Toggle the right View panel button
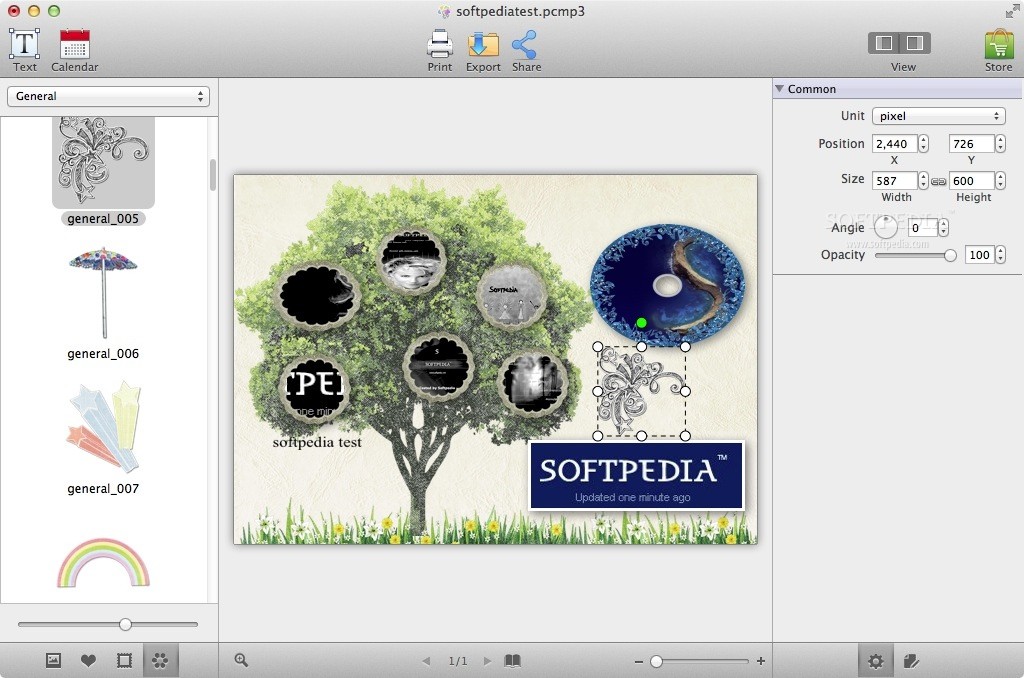Screen dimensions: 1024x678 pos(915,43)
